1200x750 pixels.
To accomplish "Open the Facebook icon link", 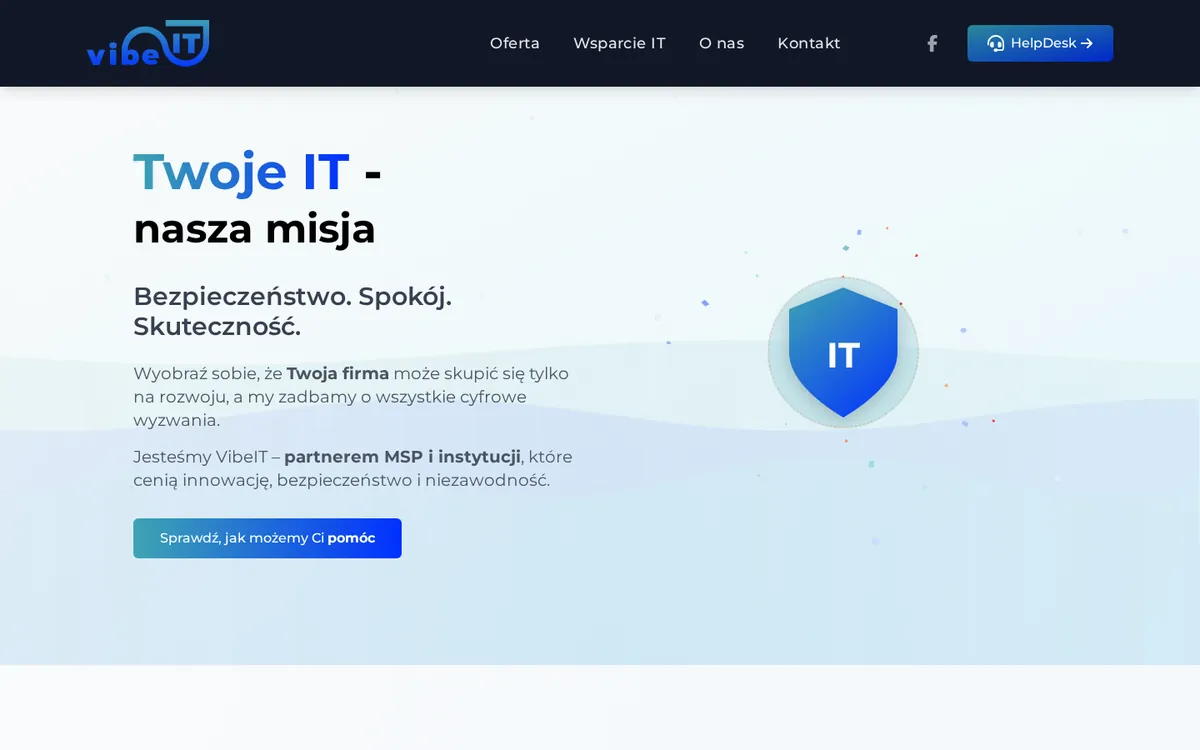I will pyautogui.click(x=932, y=43).
